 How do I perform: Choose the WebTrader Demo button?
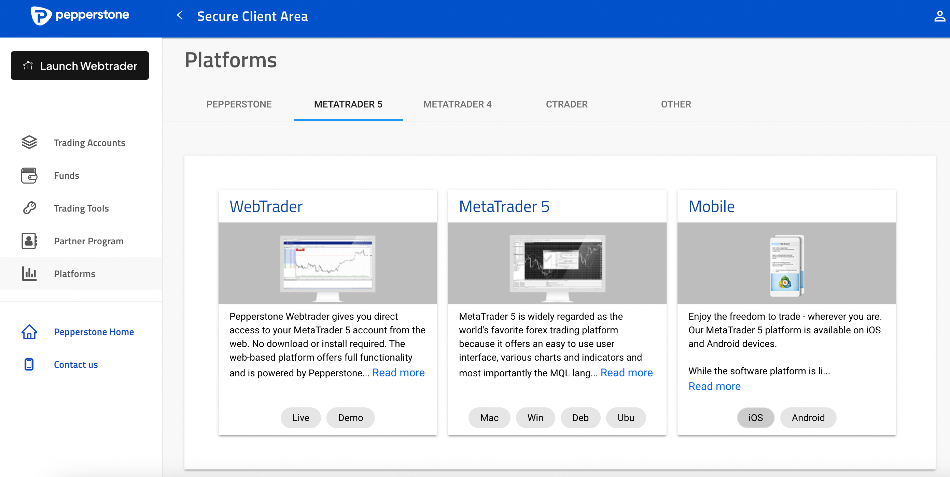tap(351, 418)
